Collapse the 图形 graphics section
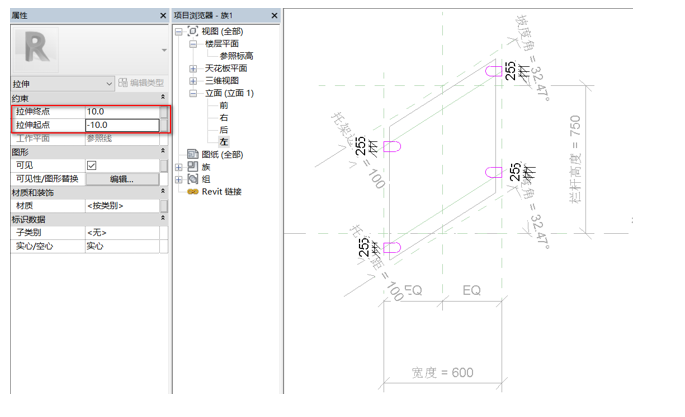 click(163, 151)
